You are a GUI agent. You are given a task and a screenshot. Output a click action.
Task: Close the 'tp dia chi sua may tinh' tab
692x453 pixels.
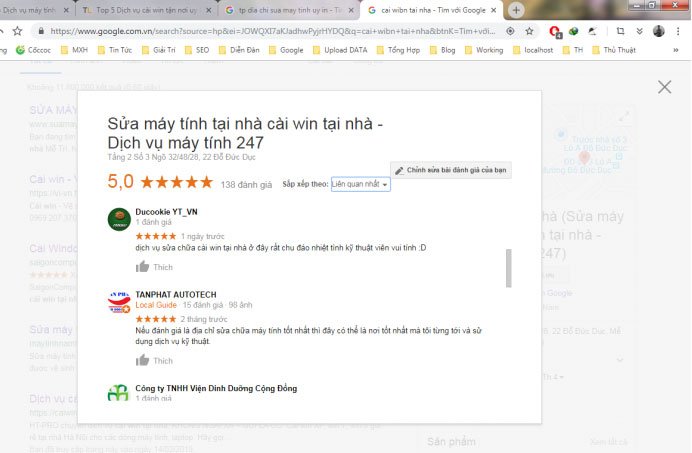click(x=351, y=10)
